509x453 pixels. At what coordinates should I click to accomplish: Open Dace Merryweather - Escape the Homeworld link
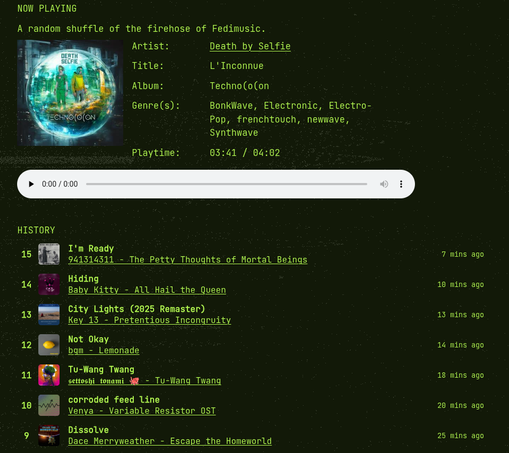[170, 441]
